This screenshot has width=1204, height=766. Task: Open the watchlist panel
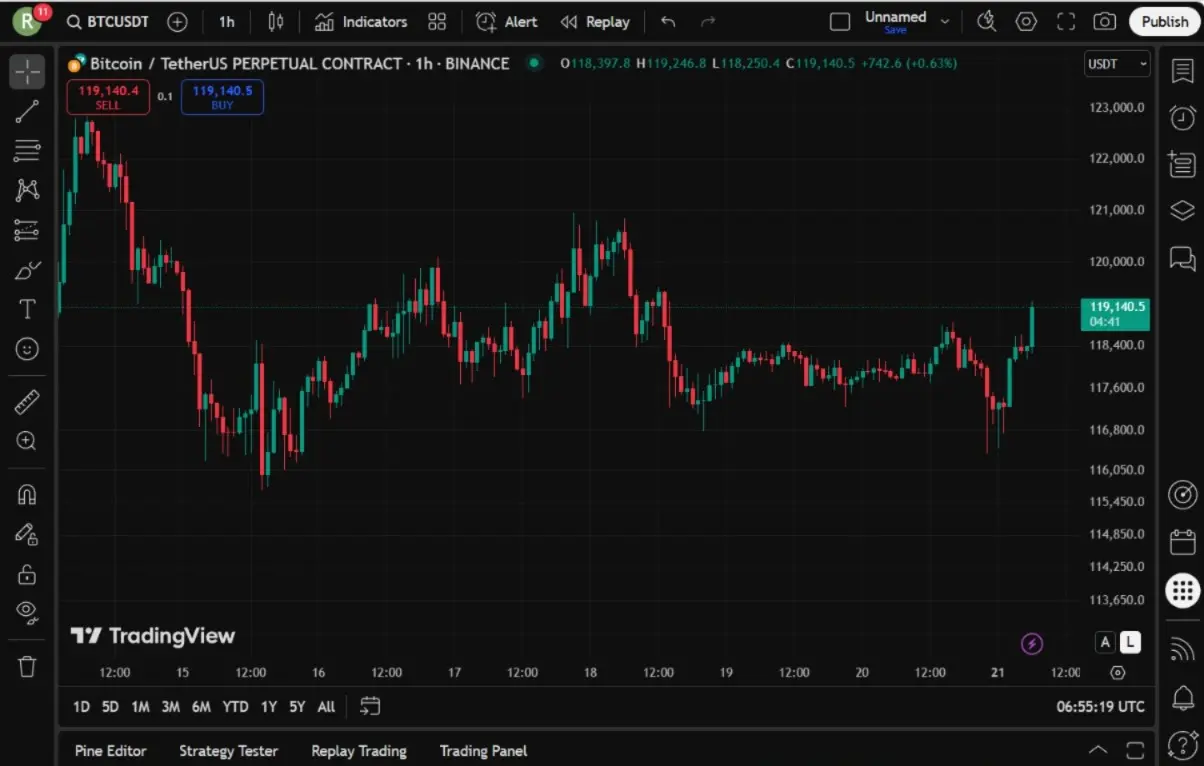tap(1182, 72)
